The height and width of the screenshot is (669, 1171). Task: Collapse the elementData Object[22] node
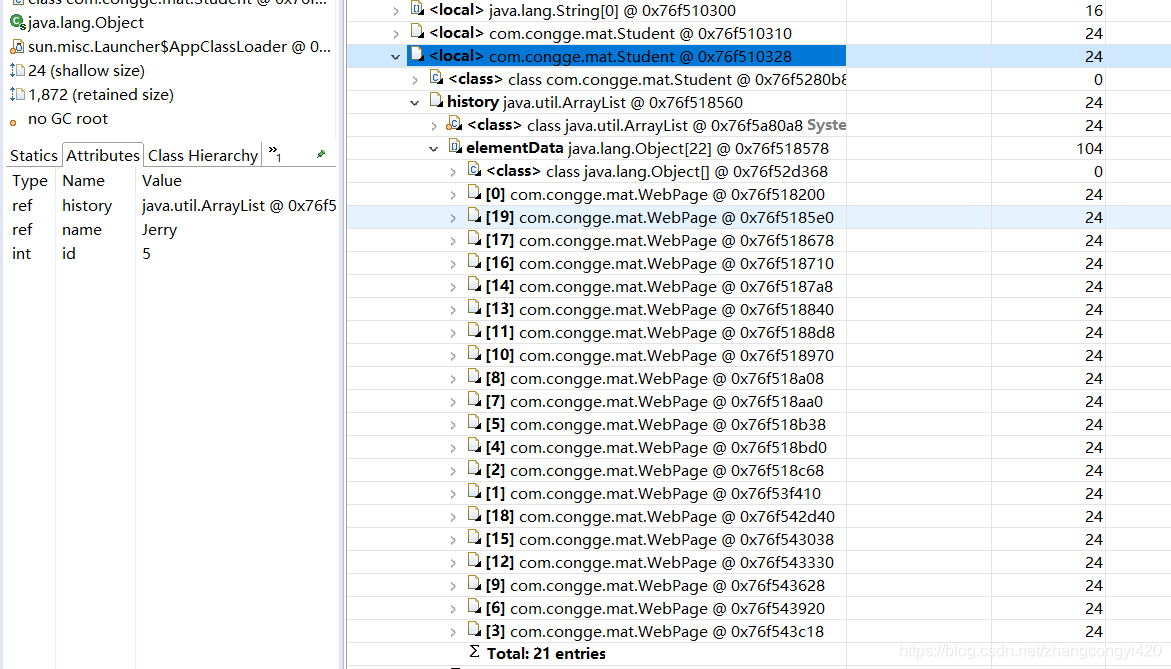point(434,148)
